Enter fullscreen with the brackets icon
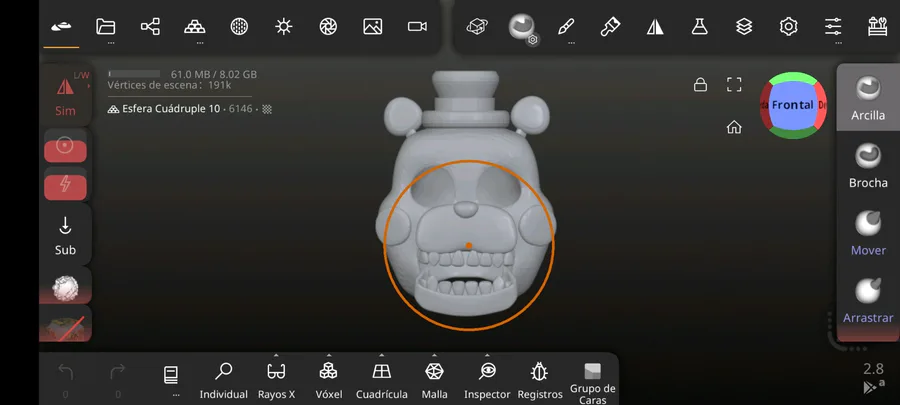 [x=734, y=85]
